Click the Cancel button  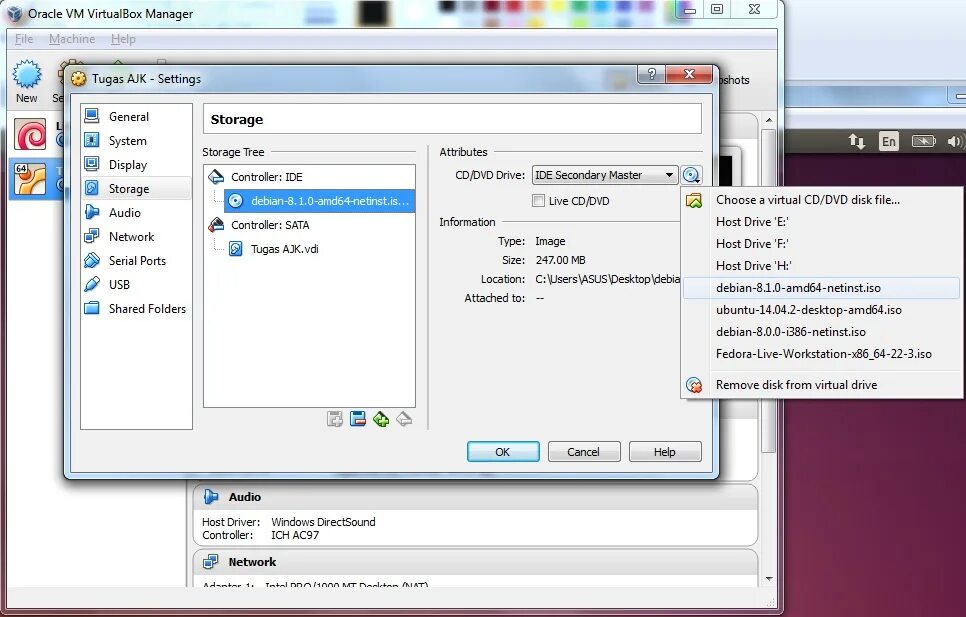point(583,451)
